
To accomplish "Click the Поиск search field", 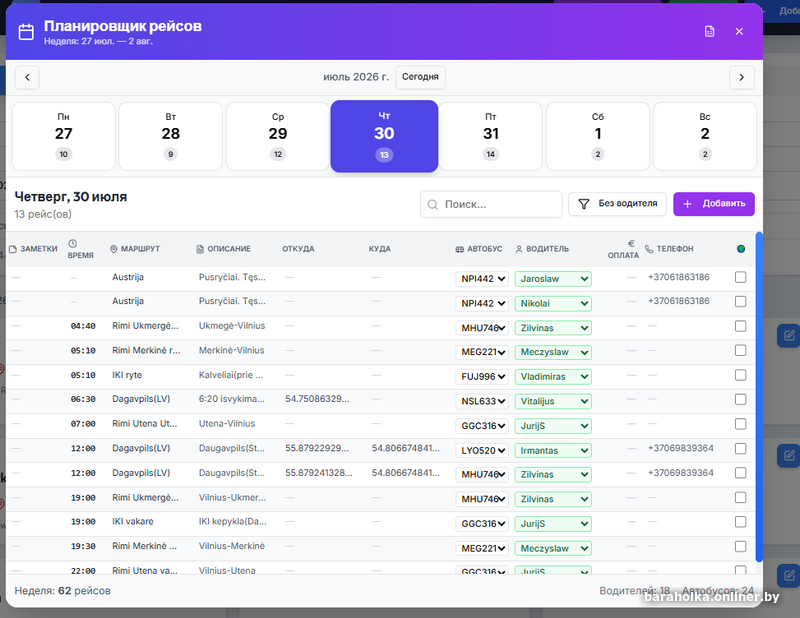I will pyautogui.click(x=491, y=205).
